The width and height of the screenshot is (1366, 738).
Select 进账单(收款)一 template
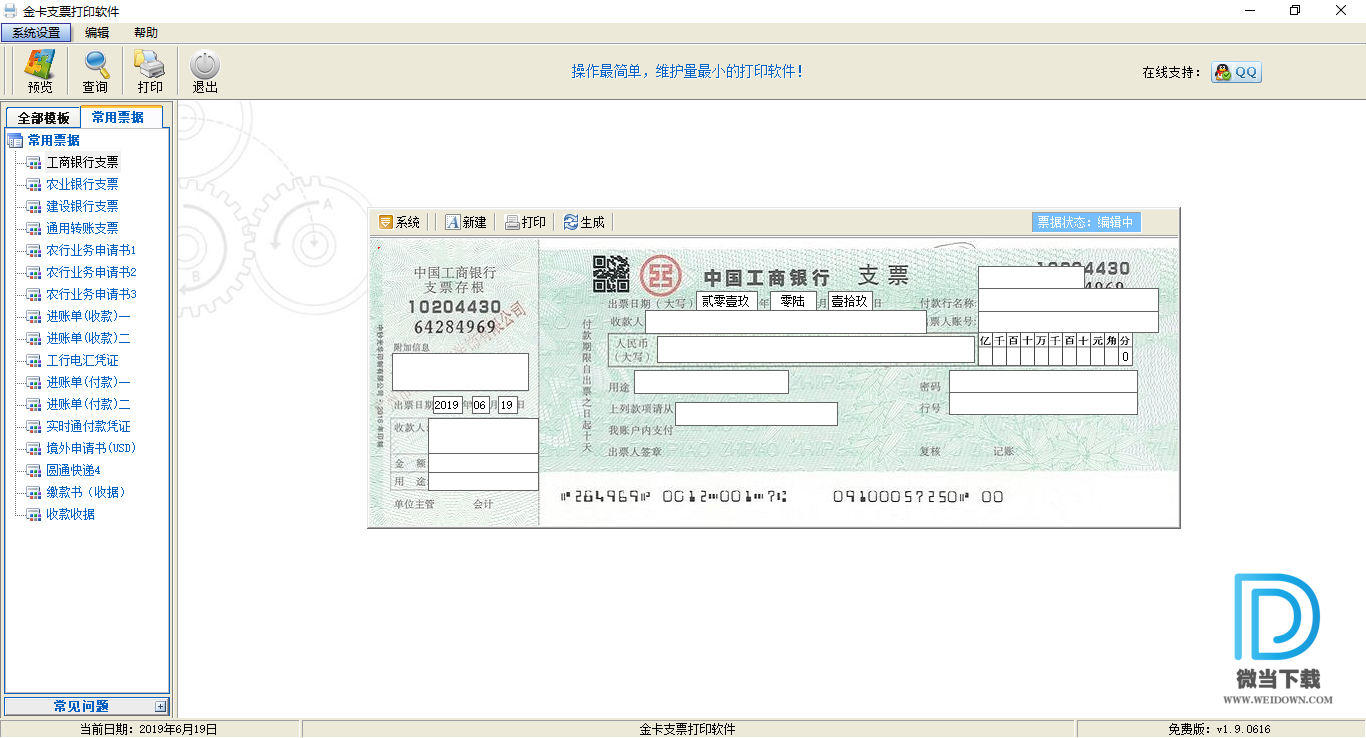click(x=88, y=316)
